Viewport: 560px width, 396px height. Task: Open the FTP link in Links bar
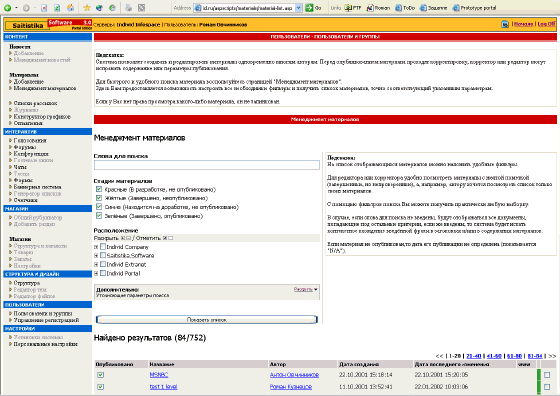coord(352,7)
